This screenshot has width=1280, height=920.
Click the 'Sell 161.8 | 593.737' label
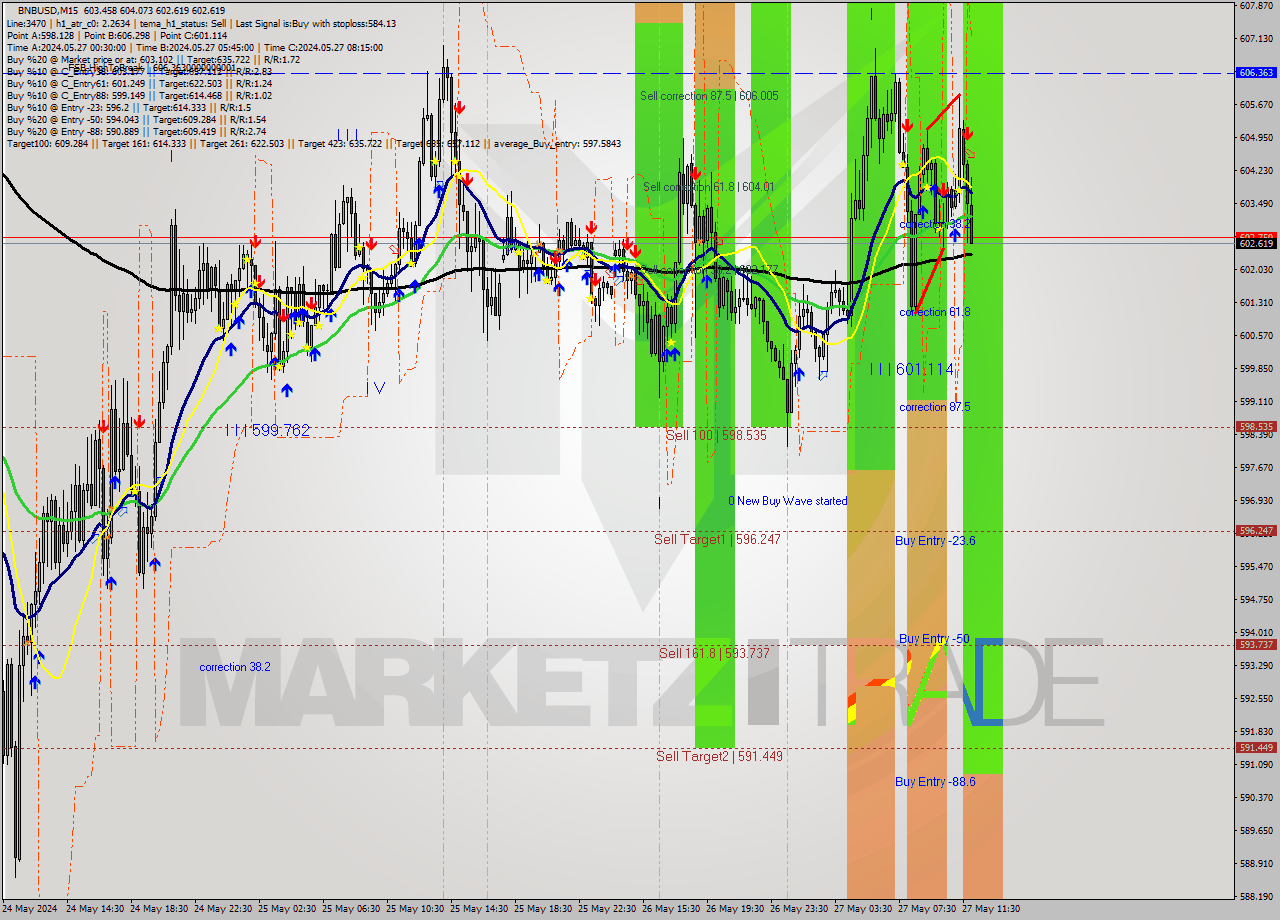point(714,653)
